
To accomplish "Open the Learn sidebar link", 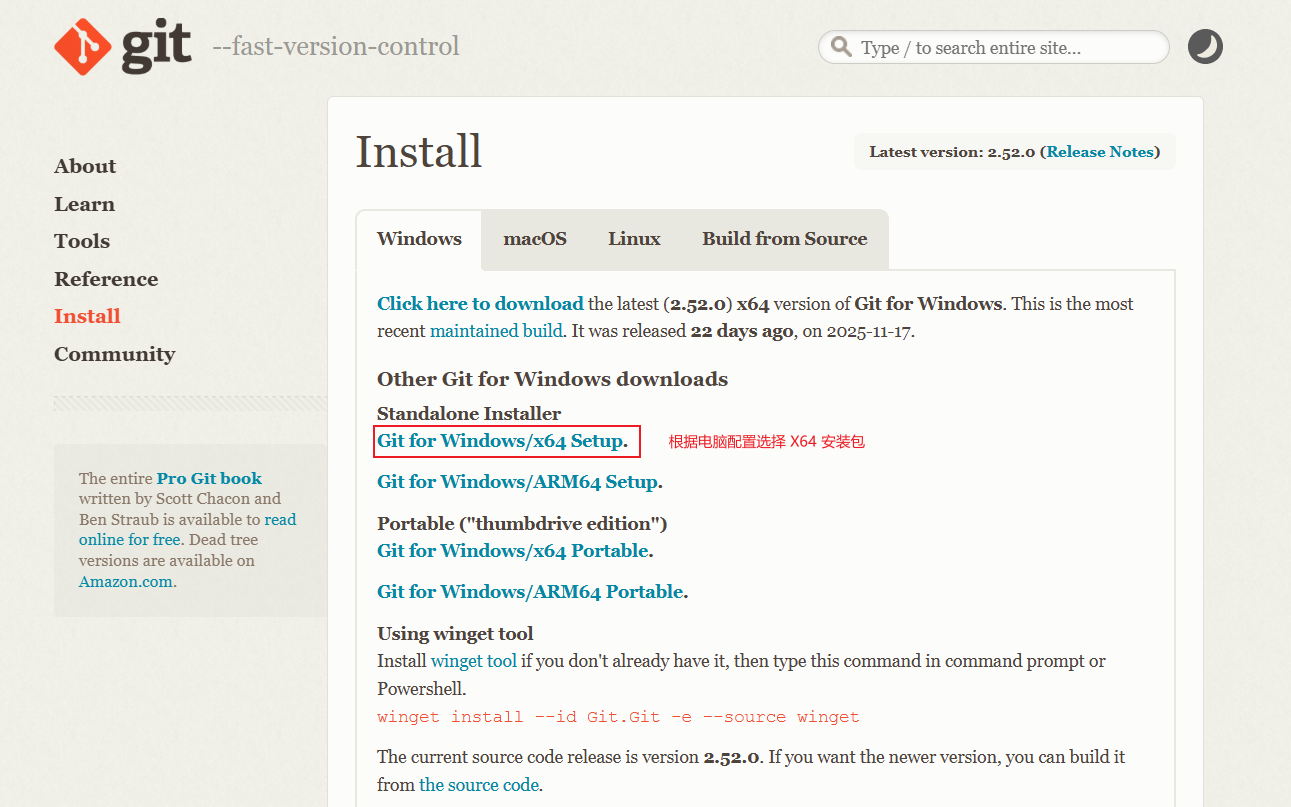I will [84, 204].
